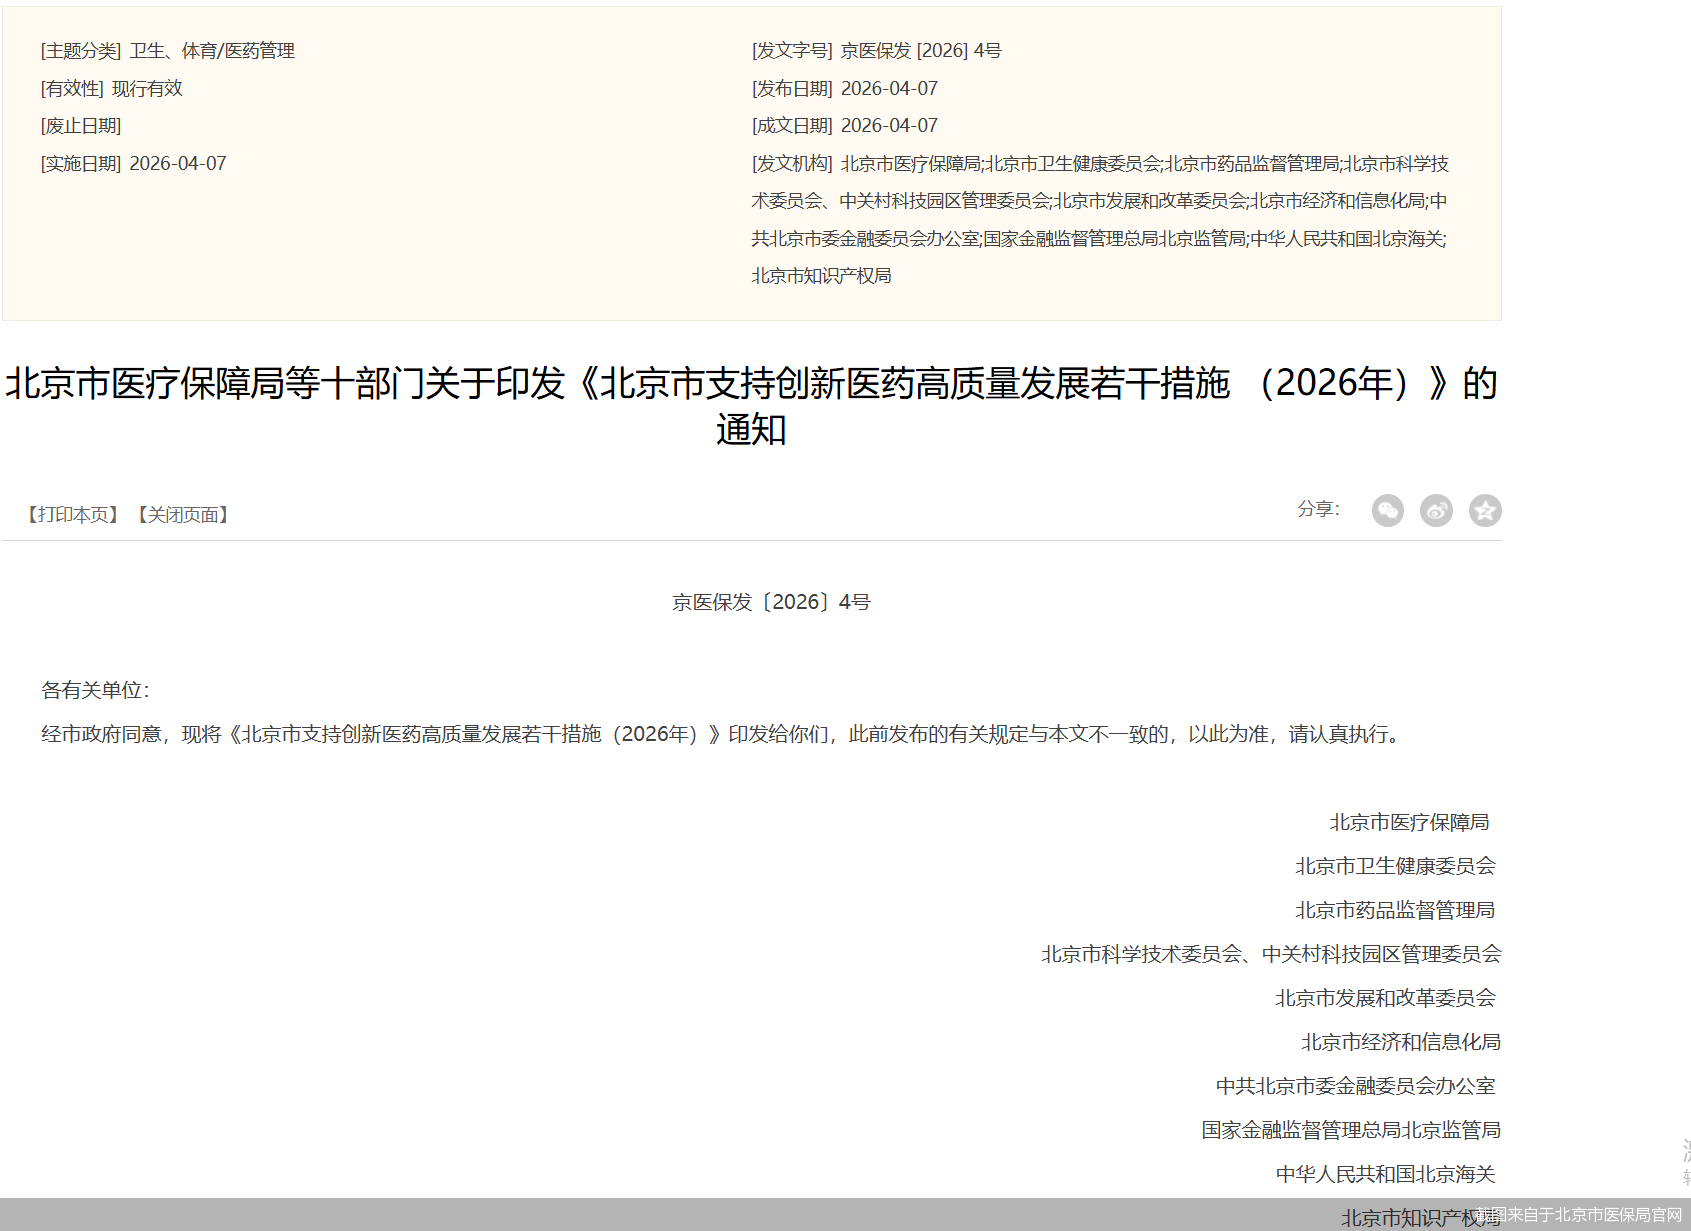Select the WeChat chat-bubbles share icon

click(x=1388, y=510)
